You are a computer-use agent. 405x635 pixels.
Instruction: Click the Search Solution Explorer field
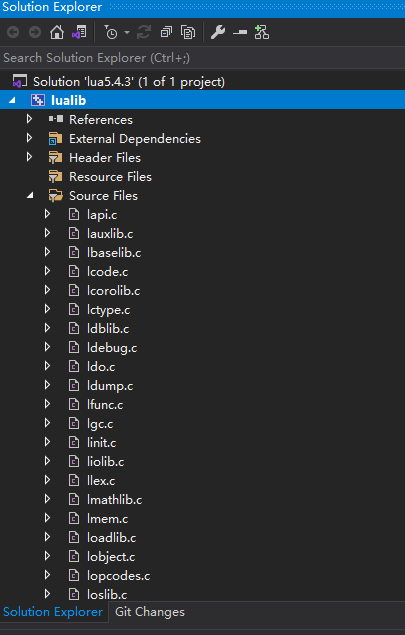click(202, 58)
